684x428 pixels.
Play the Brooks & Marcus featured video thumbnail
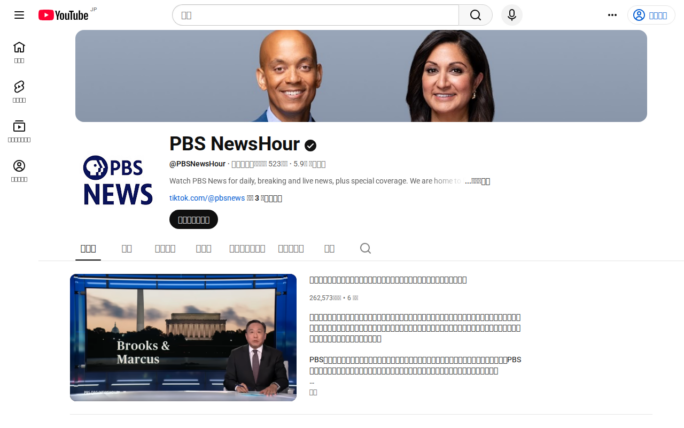(183, 337)
